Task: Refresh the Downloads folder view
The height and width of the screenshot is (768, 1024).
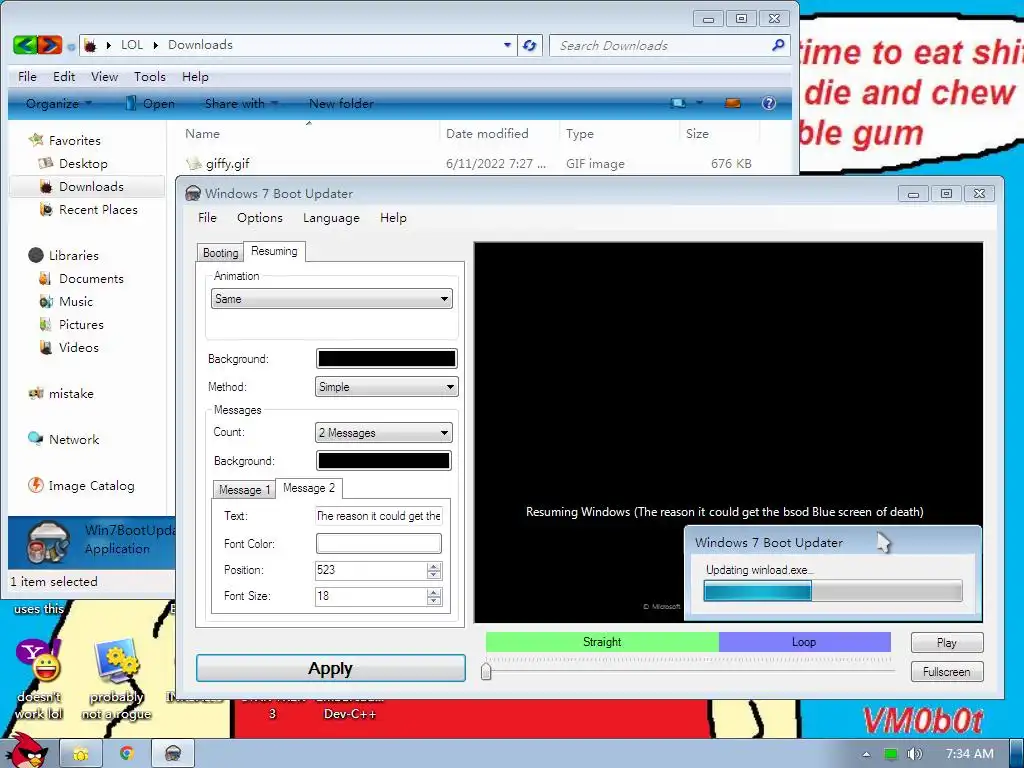Action: (530, 45)
